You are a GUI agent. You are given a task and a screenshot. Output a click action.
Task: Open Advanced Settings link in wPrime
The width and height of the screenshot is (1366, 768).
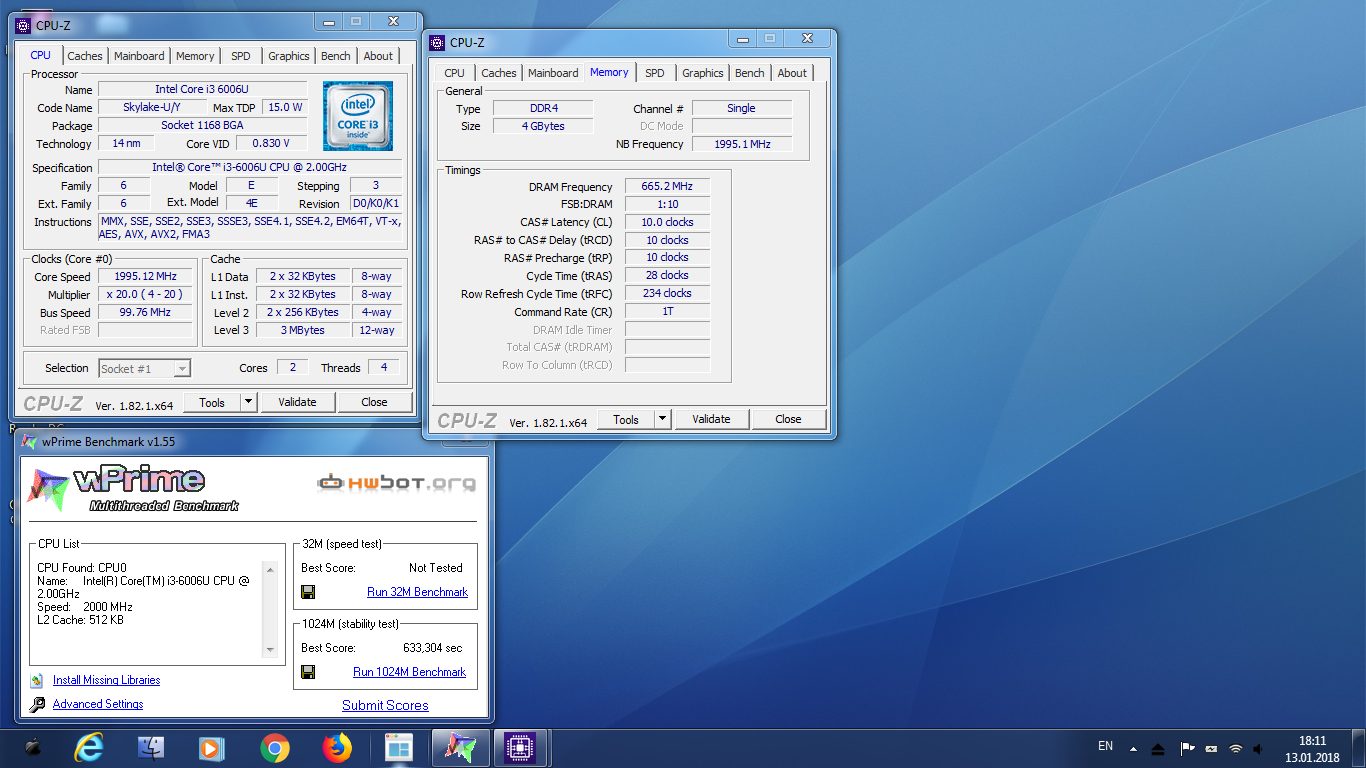point(98,704)
